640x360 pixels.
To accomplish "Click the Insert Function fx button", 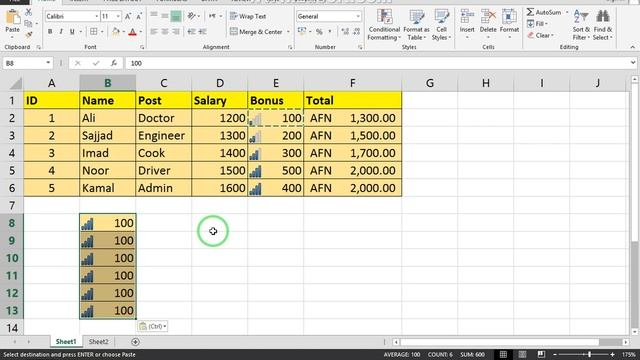I will tap(114, 63).
